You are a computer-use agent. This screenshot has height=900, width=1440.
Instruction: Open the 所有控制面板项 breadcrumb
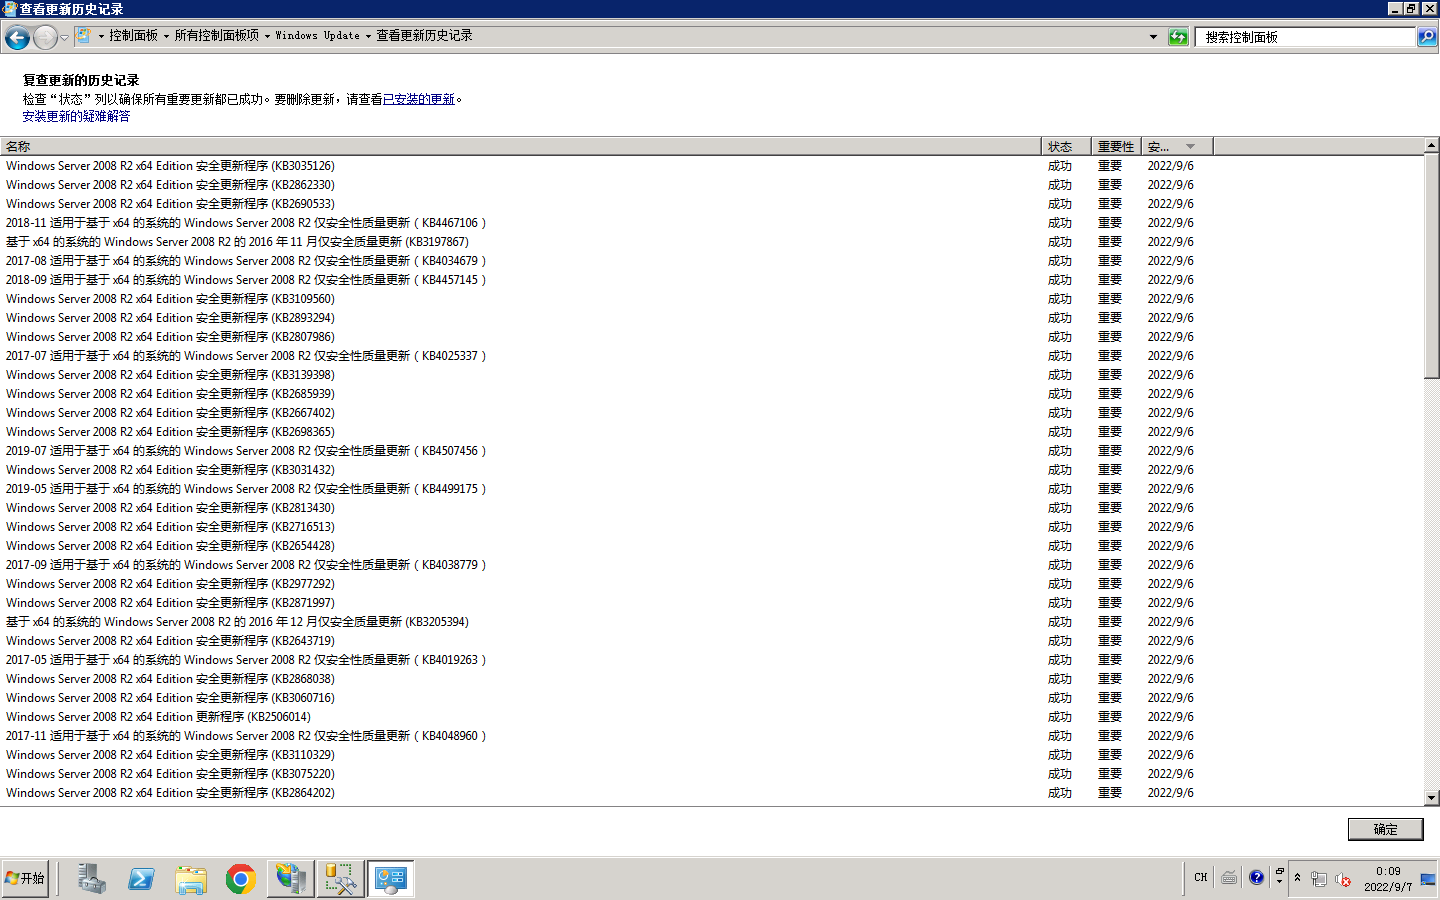216,36
